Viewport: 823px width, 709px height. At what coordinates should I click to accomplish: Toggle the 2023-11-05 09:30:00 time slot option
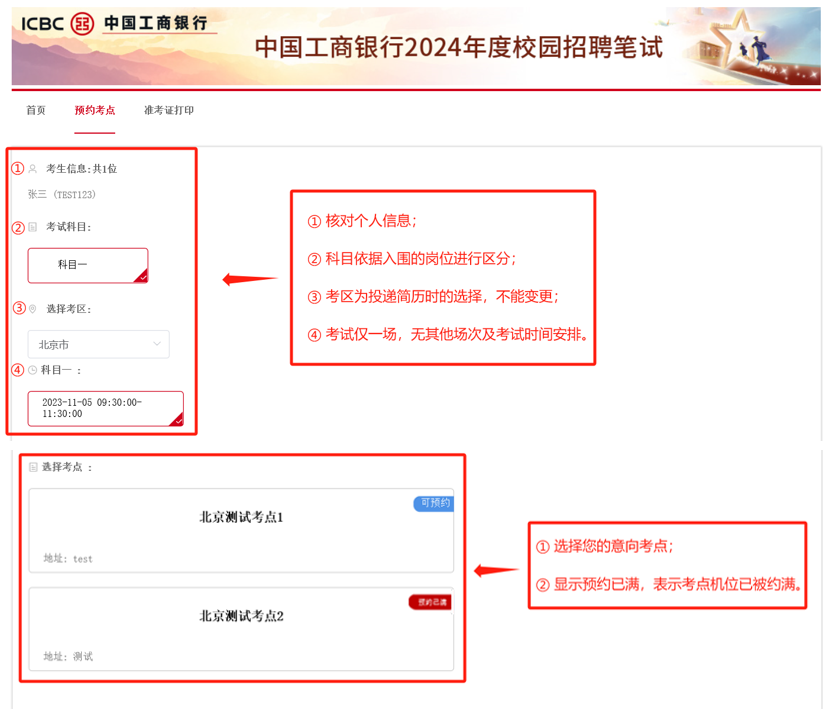pos(105,408)
